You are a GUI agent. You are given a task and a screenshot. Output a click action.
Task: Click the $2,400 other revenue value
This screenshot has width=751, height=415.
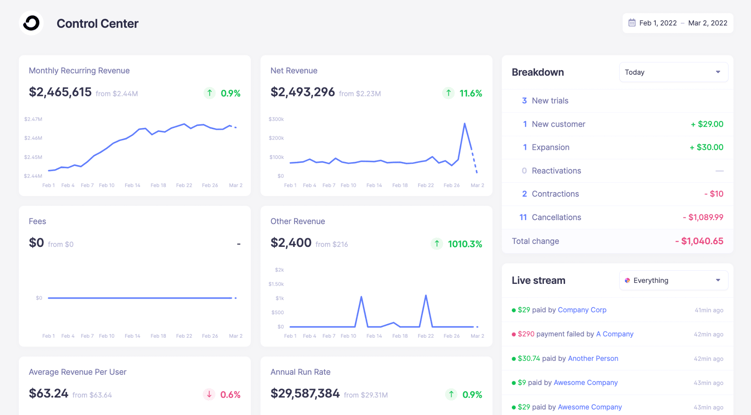coord(291,242)
